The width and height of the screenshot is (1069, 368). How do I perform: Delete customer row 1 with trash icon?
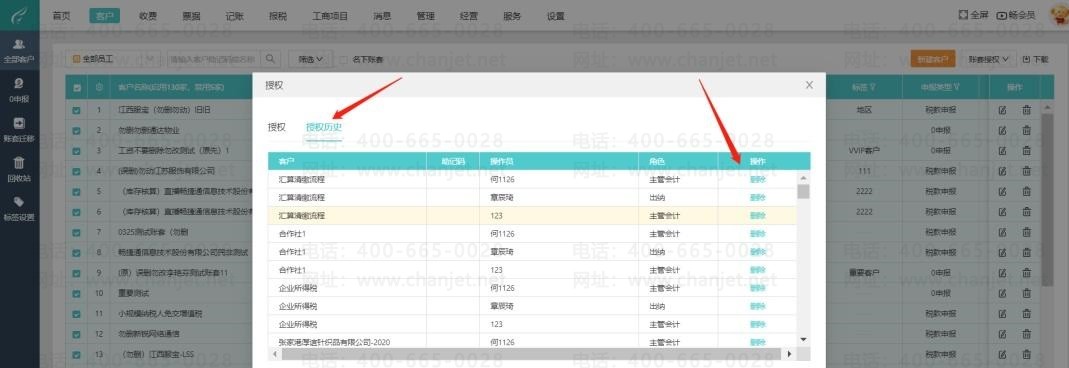click(x=1026, y=110)
